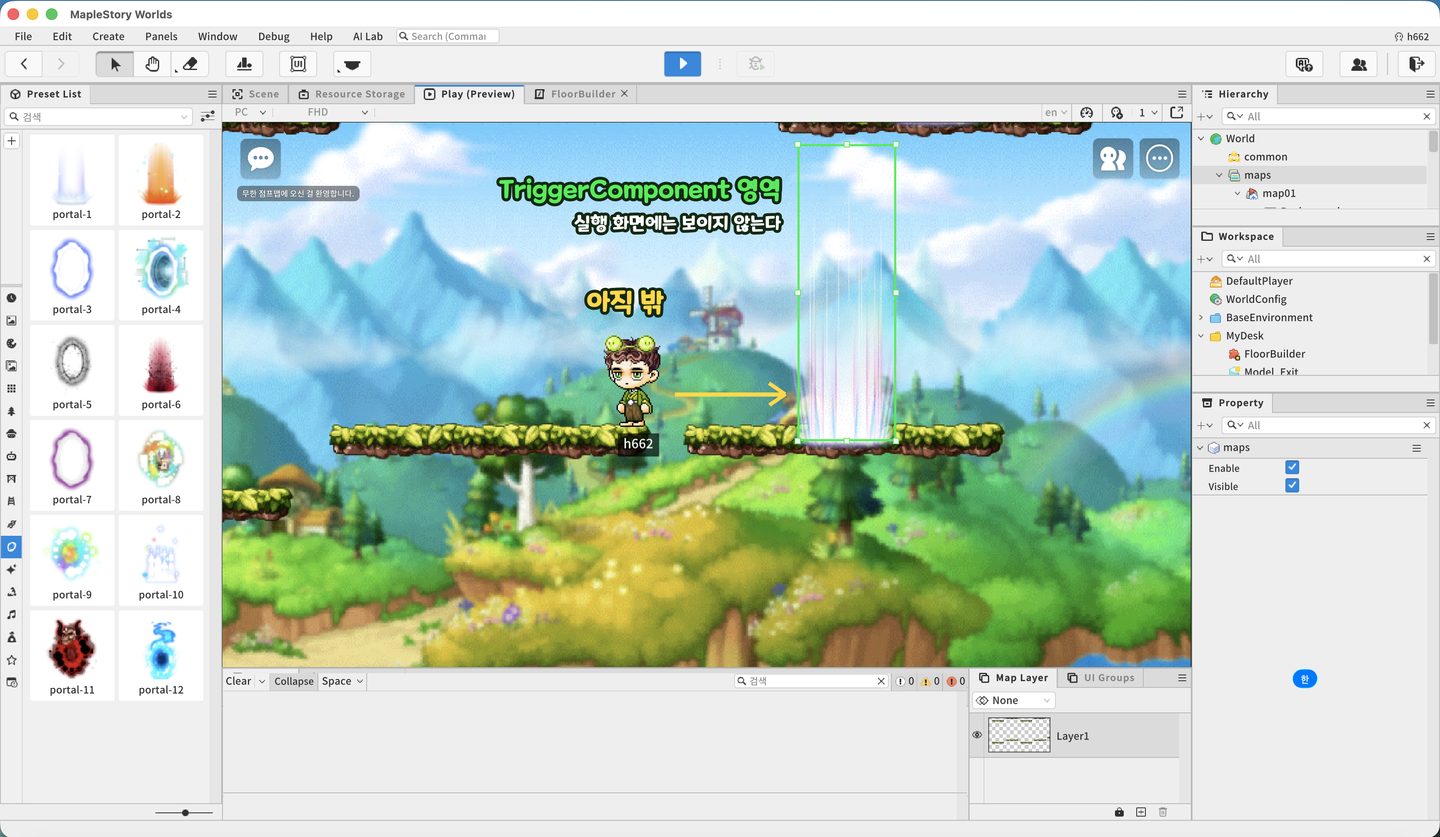Screen dimensions: 1440x837
Task: Toggle the Collapse button in console
Action: point(294,681)
